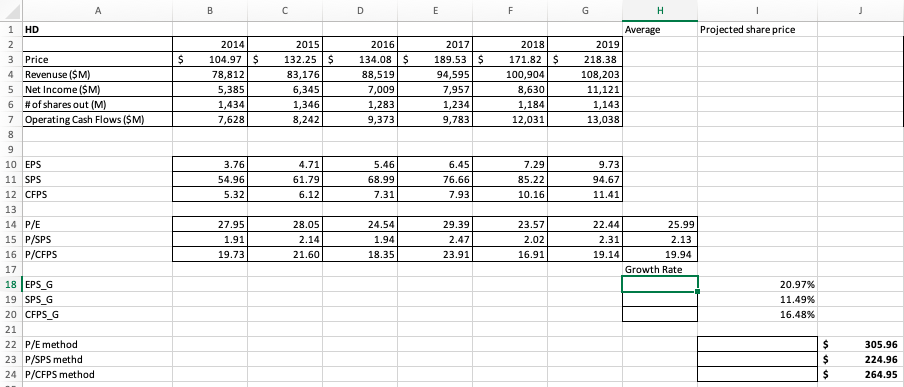The image size is (904, 387).
Task: Select P/CFPS average 19.94
Action: pyautogui.click(x=660, y=254)
